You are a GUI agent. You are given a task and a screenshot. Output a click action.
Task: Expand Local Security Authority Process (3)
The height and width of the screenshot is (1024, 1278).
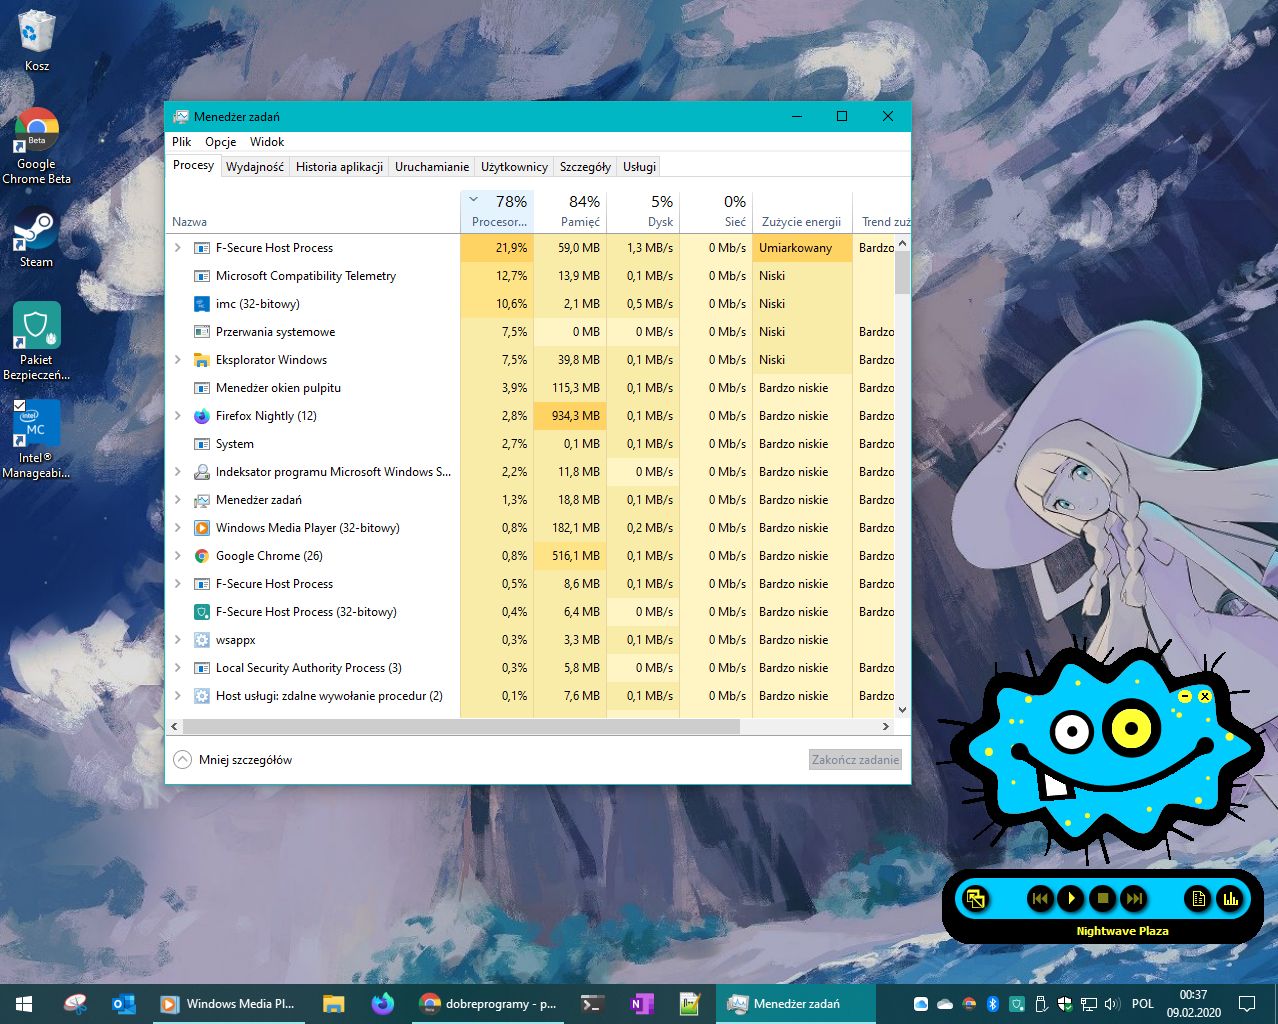(178, 668)
